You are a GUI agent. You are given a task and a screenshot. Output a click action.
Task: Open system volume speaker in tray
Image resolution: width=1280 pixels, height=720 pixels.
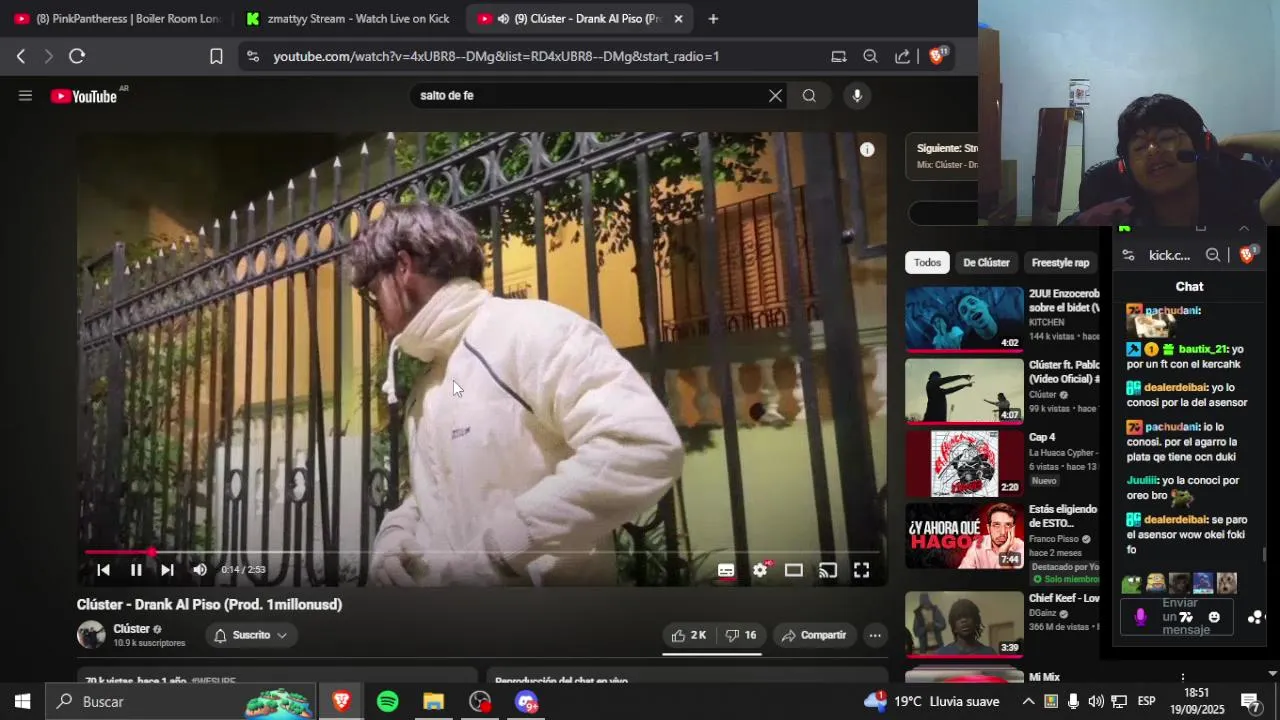tap(1095, 702)
